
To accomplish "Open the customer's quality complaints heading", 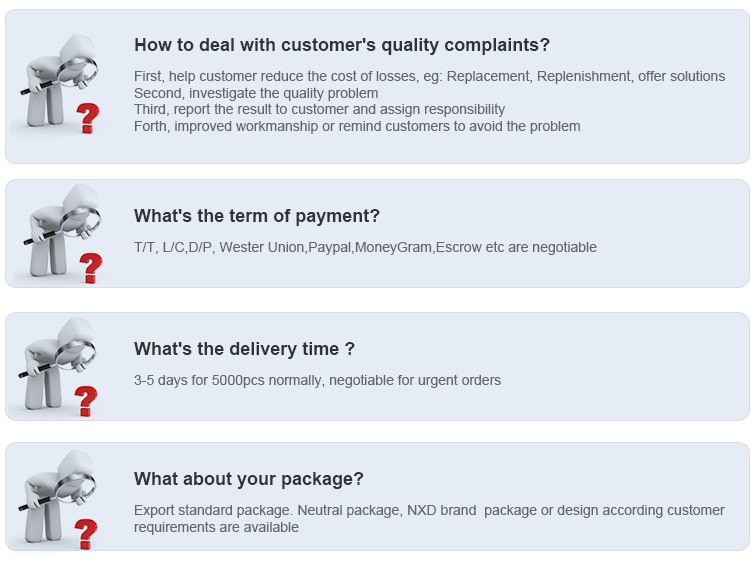I will coord(342,45).
